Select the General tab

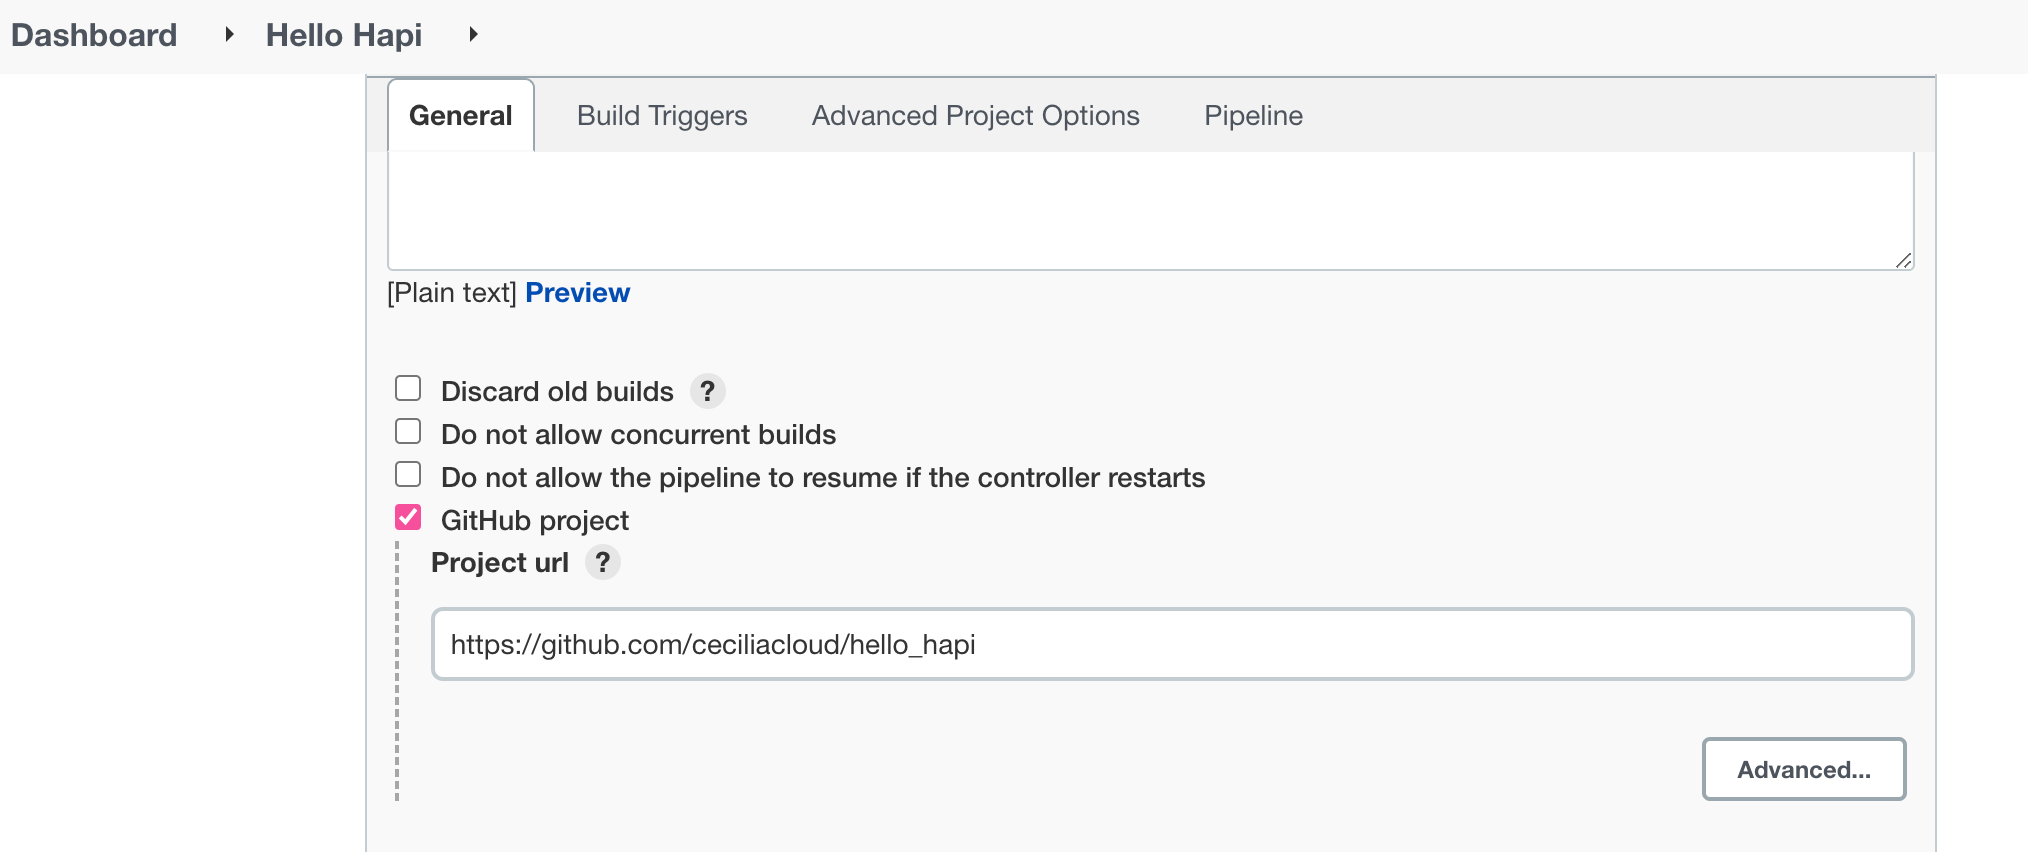460,116
